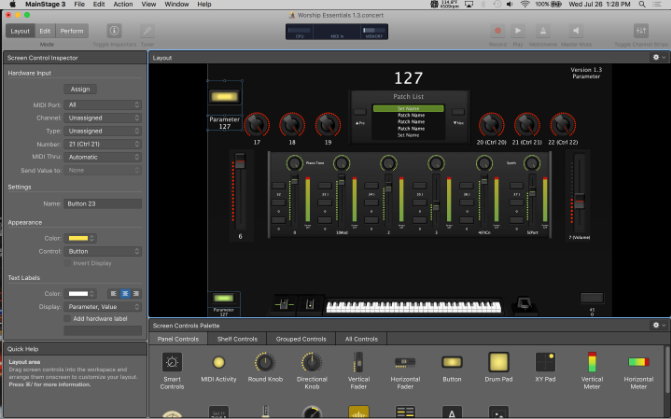Open the Channel dropdown
Screen dimensions: 671x419
[x=103, y=118]
